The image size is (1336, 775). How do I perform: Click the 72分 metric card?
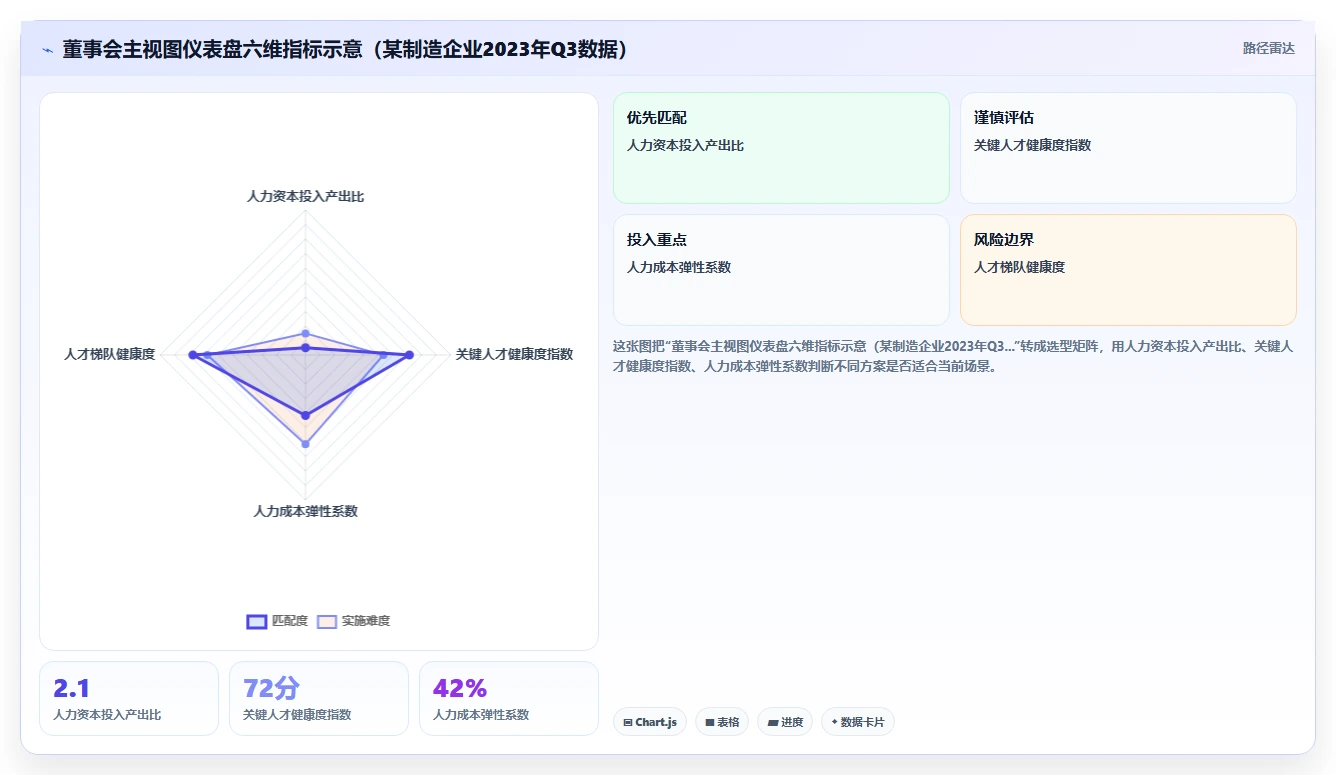point(319,698)
